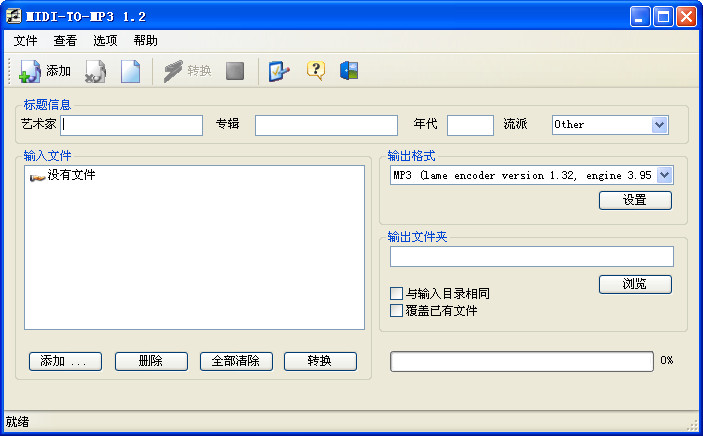Click the 添加 label in toolbar
The height and width of the screenshot is (436, 703).
pyautogui.click(x=58, y=71)
